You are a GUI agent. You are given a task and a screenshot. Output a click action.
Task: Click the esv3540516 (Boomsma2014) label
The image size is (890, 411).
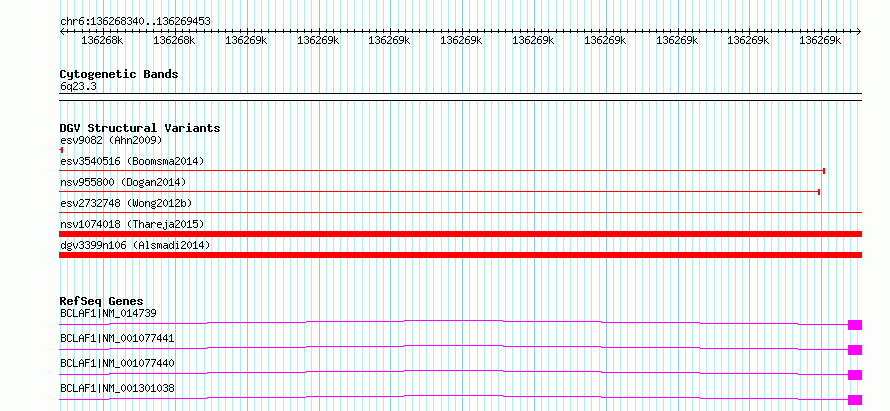coord(132,161)
